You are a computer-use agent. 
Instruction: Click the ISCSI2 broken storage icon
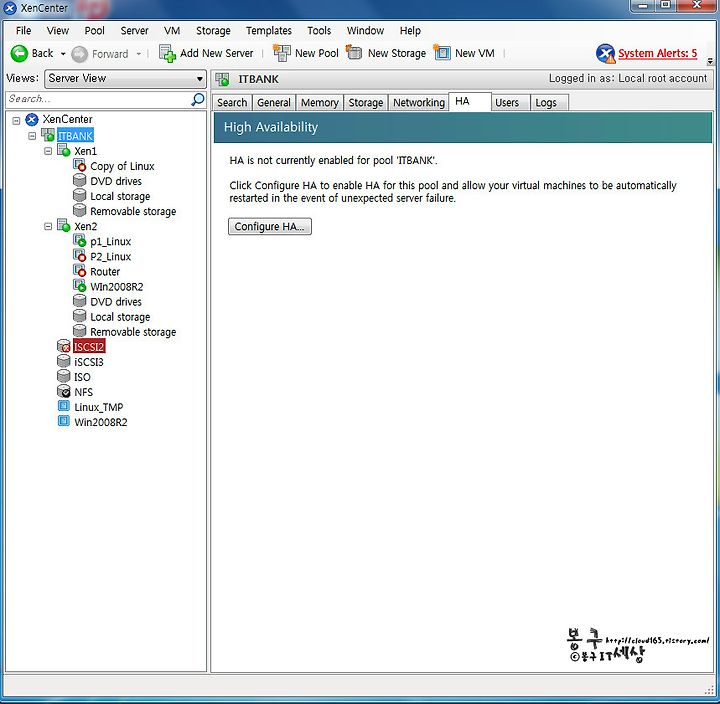(x=63, y=346)
